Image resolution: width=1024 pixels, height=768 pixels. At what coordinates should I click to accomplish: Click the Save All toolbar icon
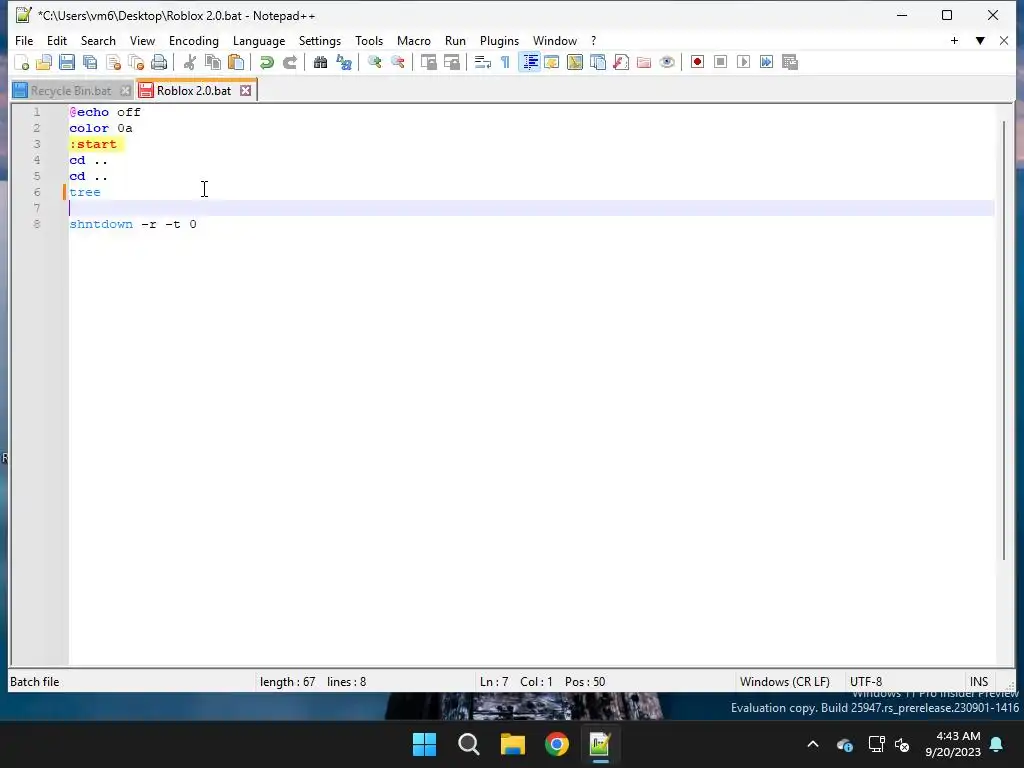pos(90,62)
